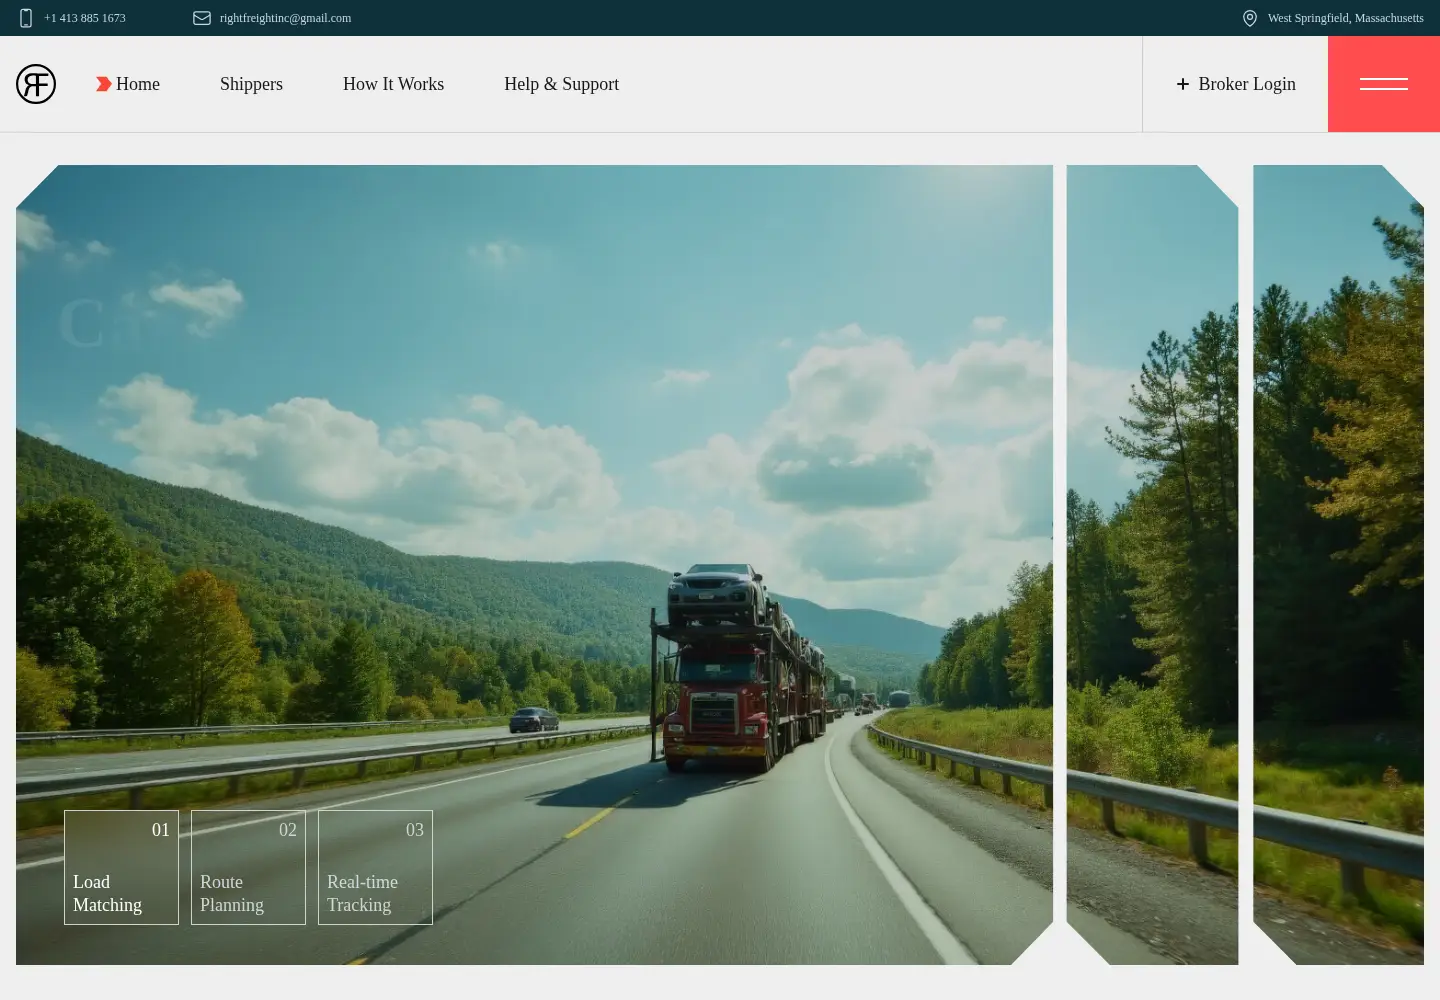Click the middle narrow forest image panel
The image size is (1440, 1000).
(1152, 565)
